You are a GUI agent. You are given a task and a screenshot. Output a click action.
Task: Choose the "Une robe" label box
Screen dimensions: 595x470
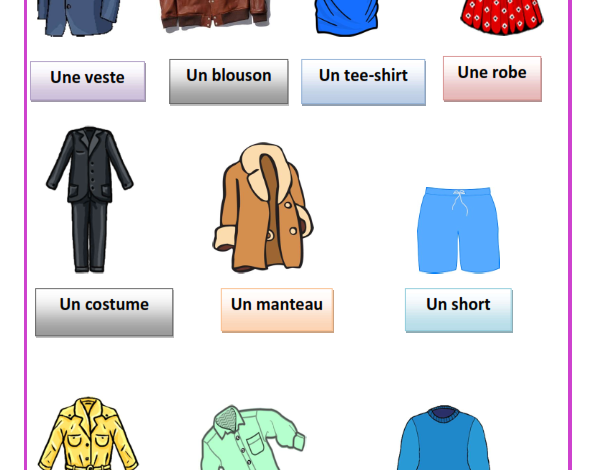click(492, 79)
